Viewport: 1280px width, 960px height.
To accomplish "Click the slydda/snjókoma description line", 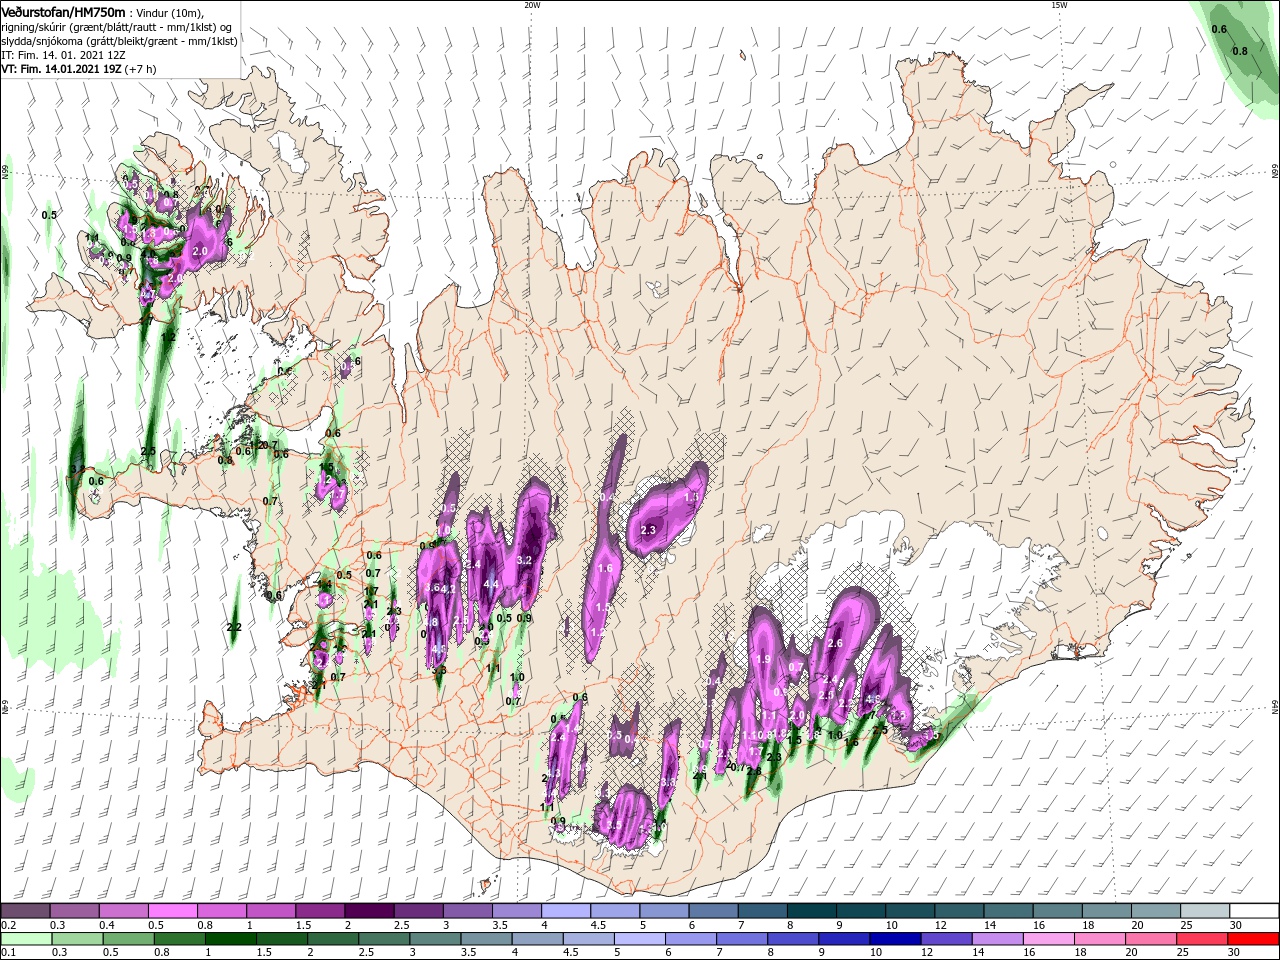I will click(x=119, y=42).
